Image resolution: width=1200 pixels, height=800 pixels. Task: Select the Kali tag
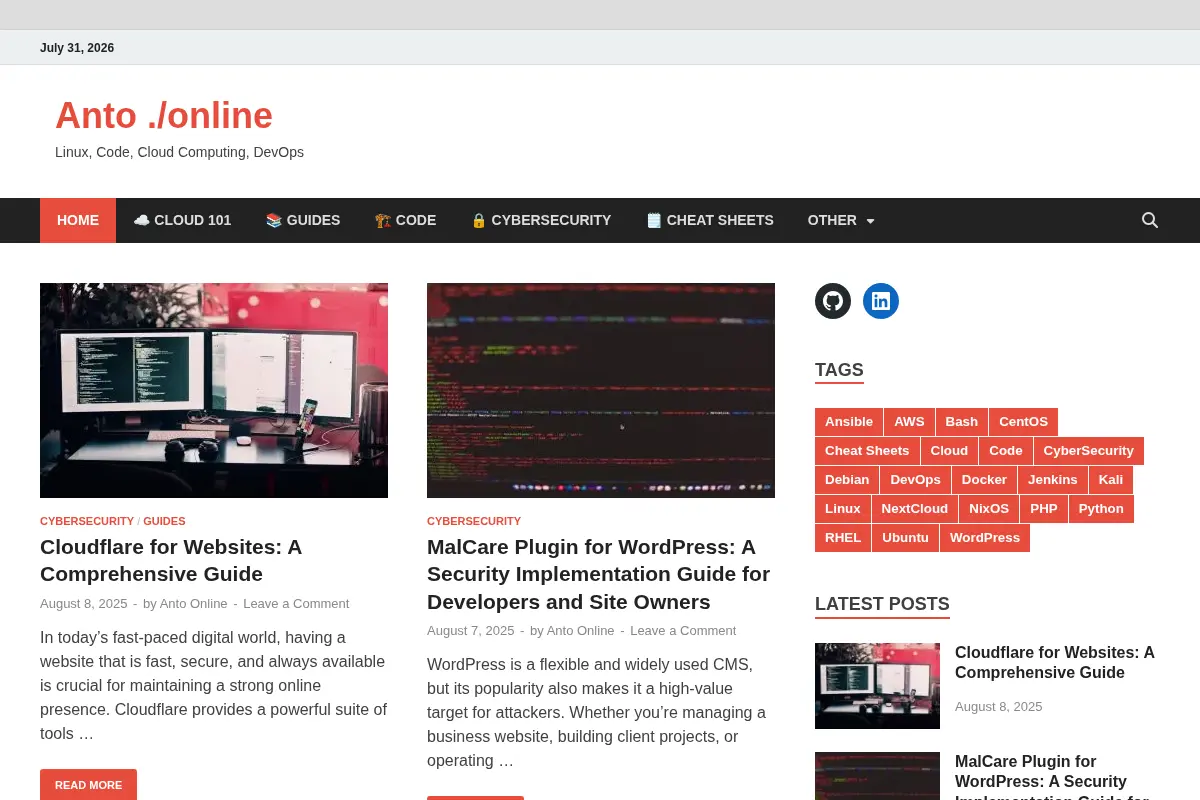click(x=1111, y=480)
